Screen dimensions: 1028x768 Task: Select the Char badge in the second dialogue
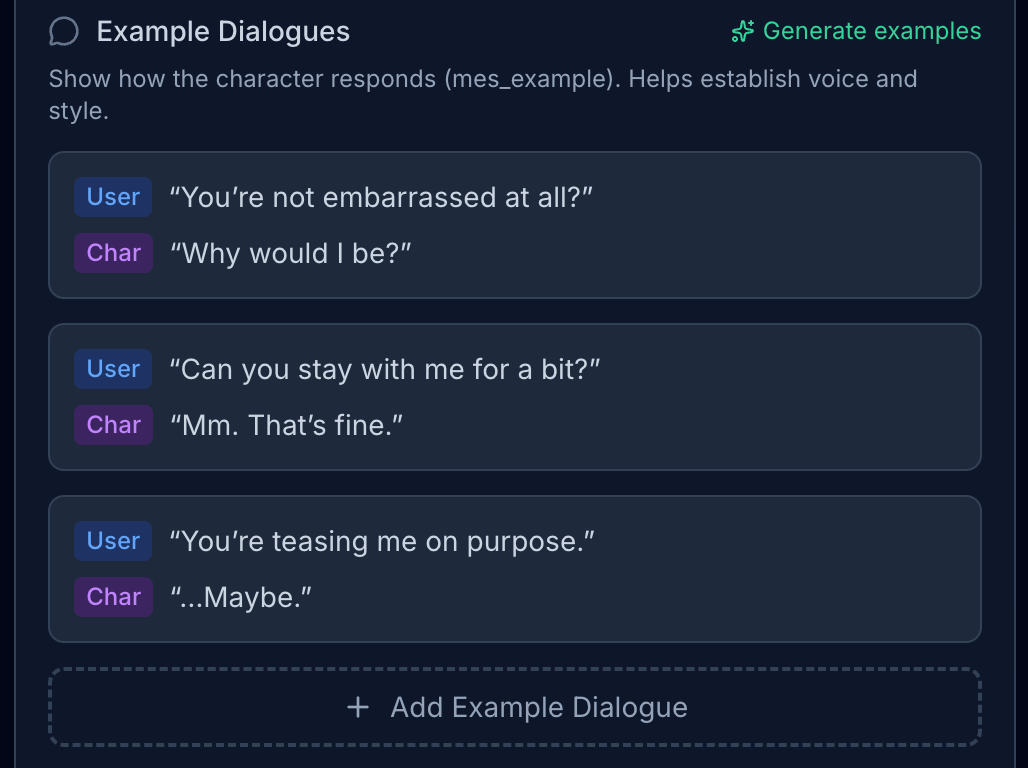pos(113,425)
